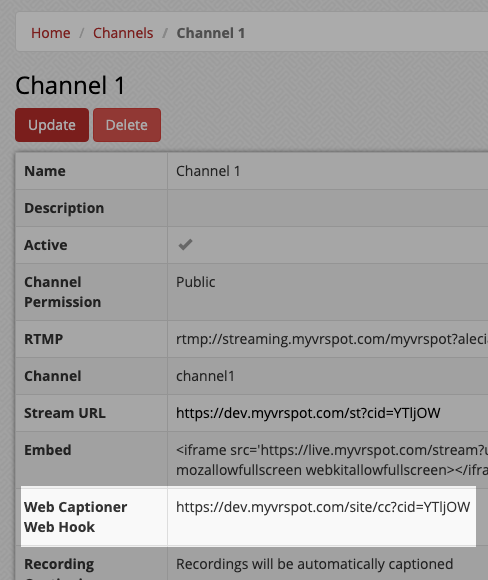Open the Home breadcrumb link
Image resolution: width=488 pixels, height=580 pixels.
tap(51, 33)
